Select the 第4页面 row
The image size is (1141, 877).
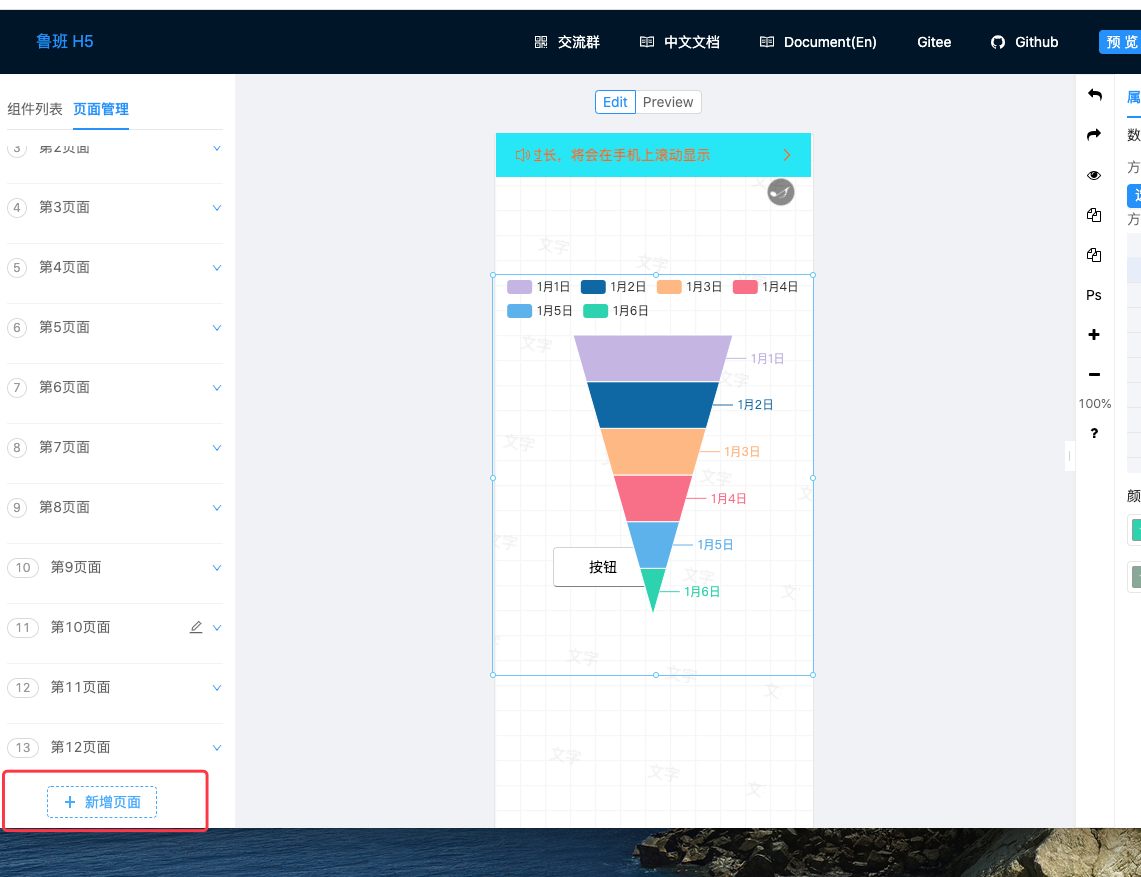coord(115,267)
